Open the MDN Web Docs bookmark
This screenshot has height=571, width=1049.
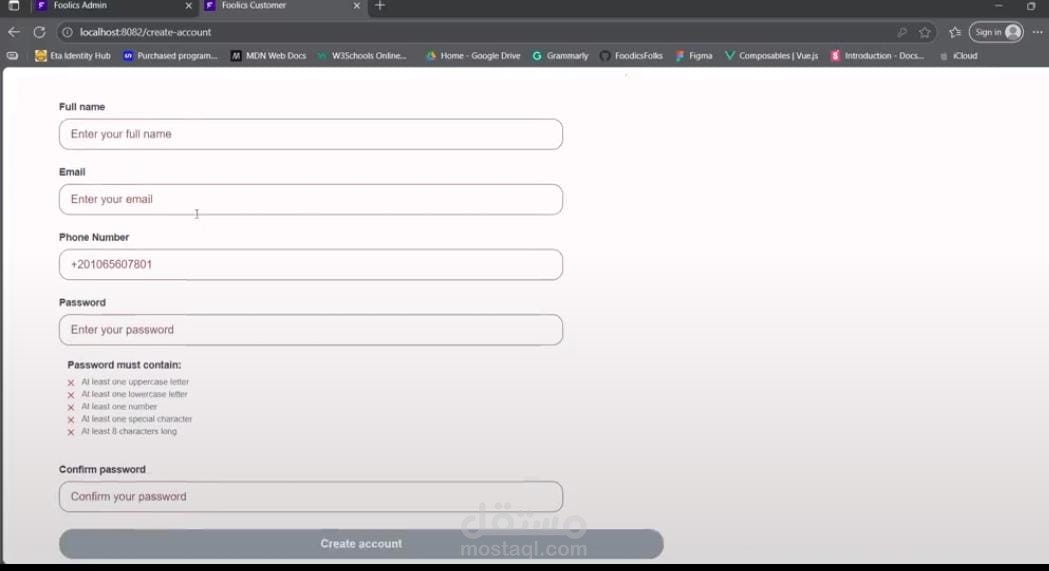tap(268, 55)
